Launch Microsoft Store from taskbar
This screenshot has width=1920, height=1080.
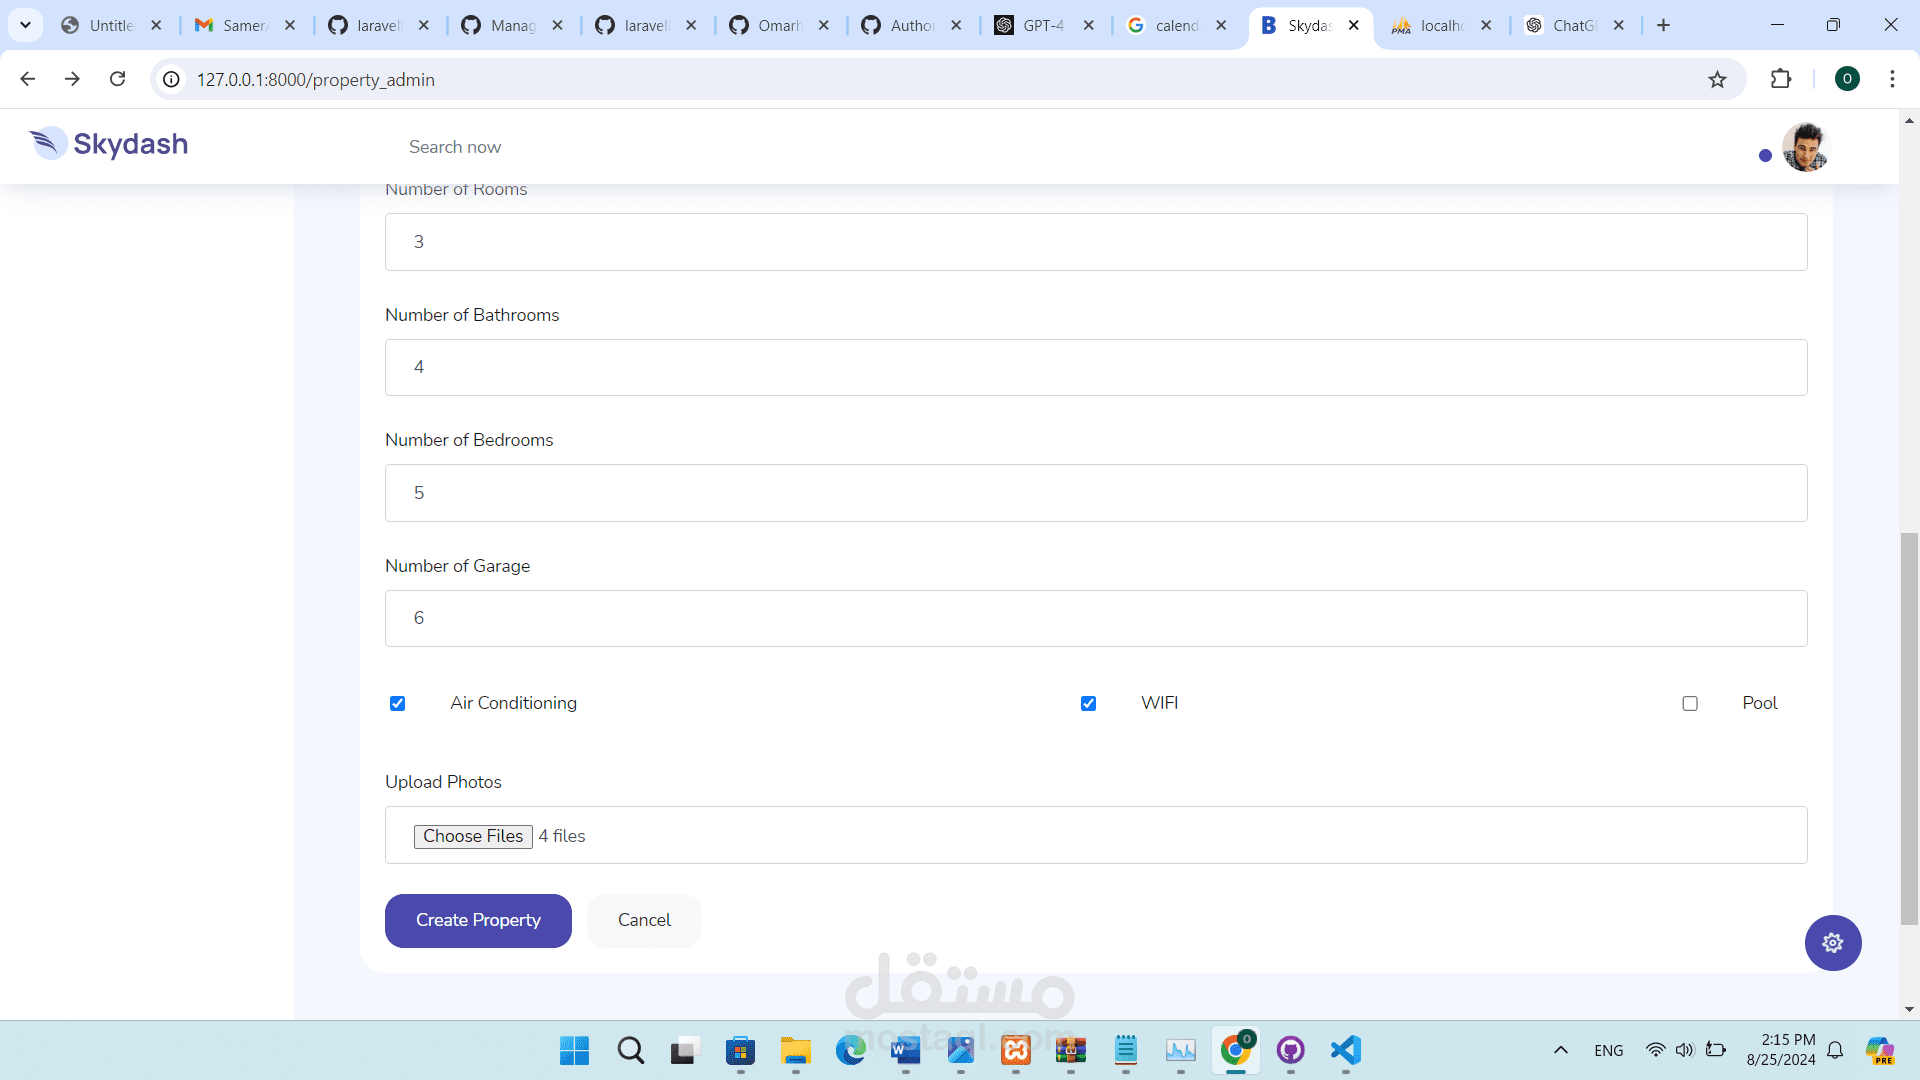click(740, 1050)
